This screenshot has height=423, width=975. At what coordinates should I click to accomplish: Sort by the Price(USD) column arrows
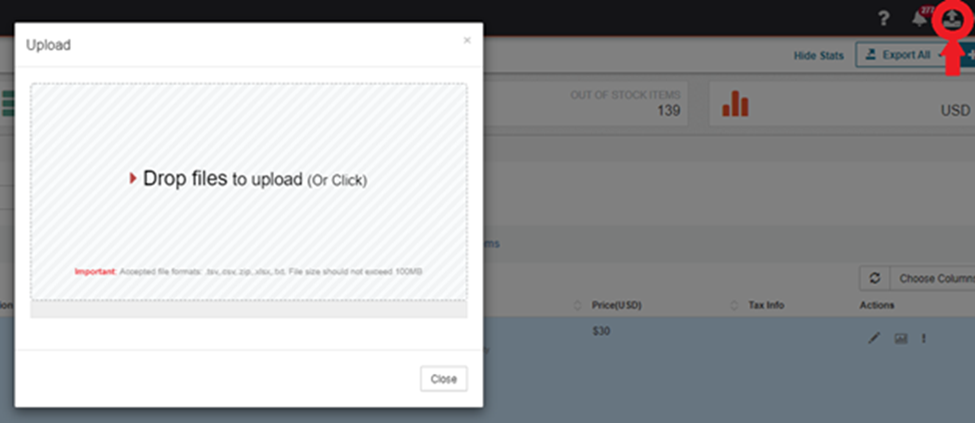[x=577, y=305]
